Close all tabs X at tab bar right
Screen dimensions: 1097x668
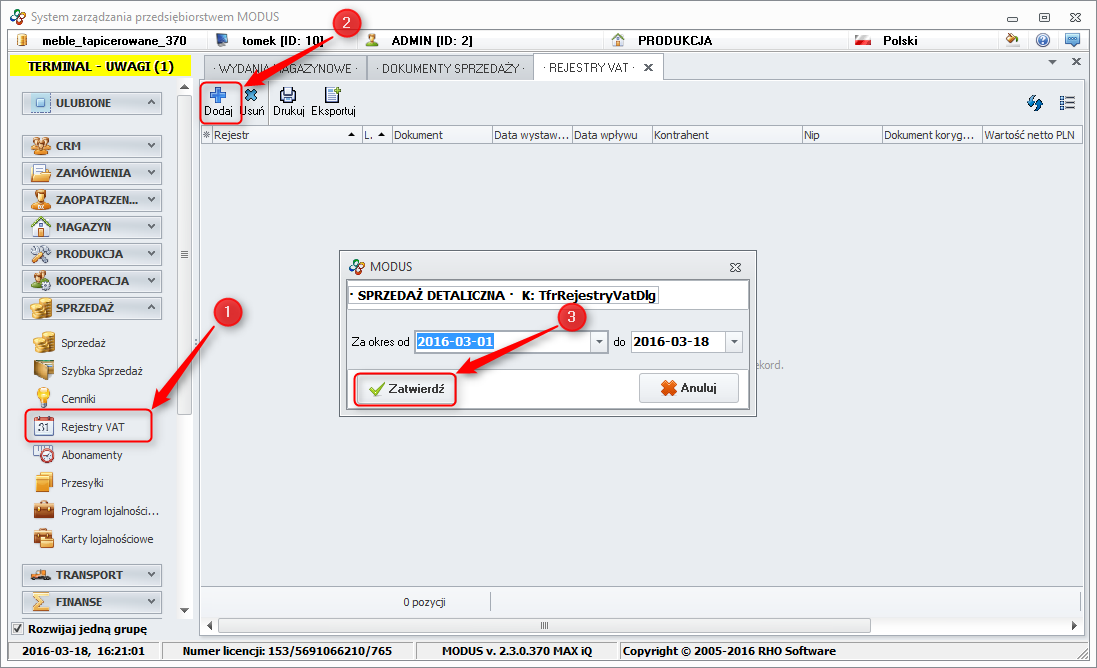(1077, 62)
